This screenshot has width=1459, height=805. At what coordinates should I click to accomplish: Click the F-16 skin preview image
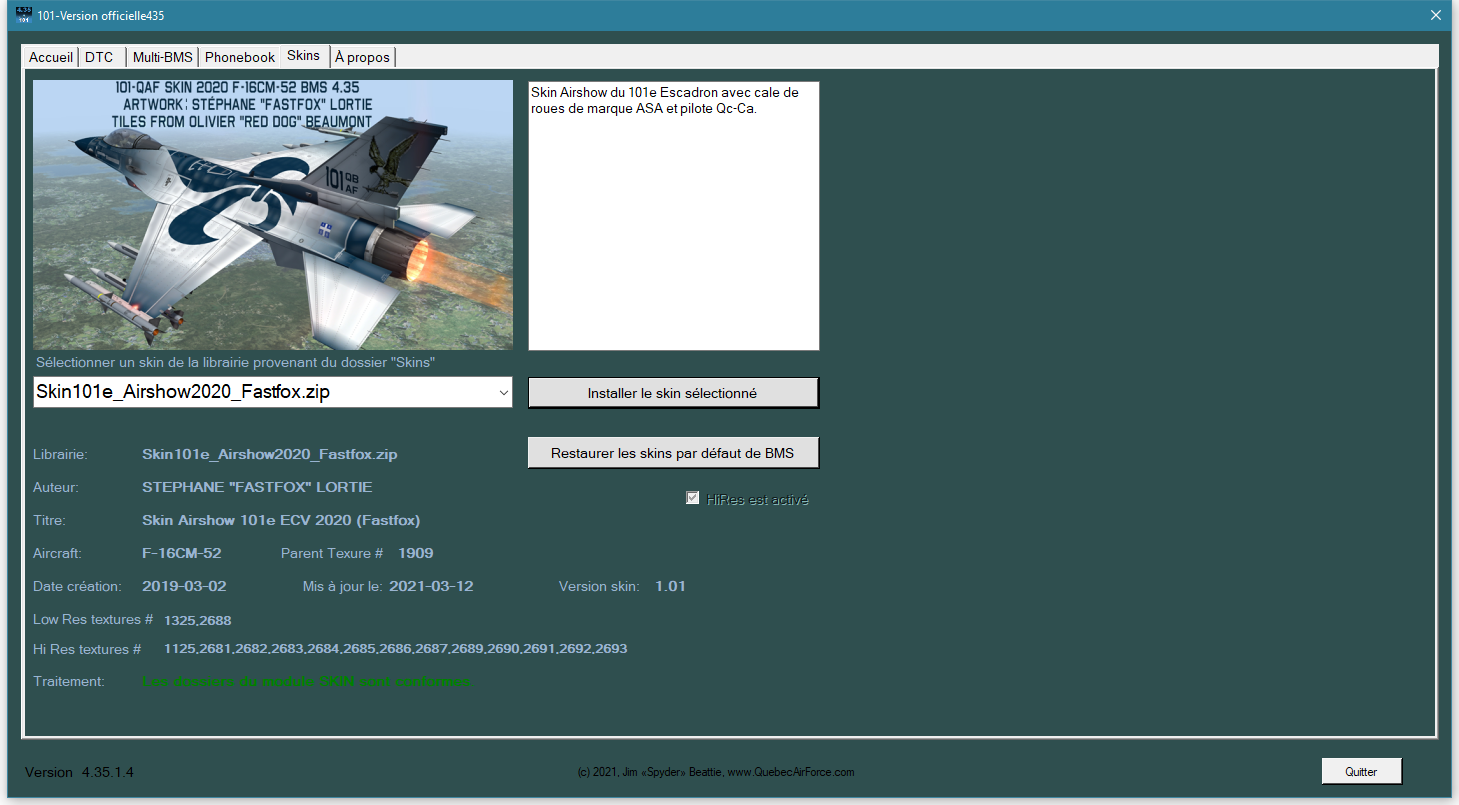click(x=272, y=215)
